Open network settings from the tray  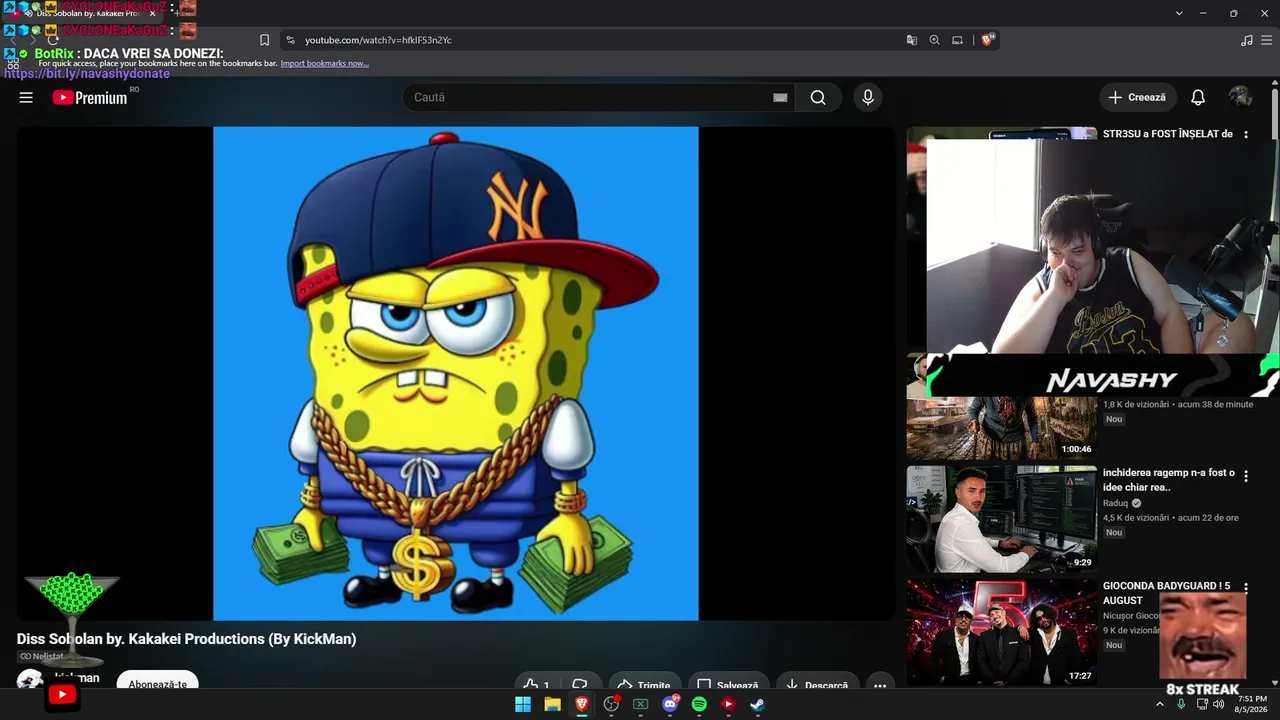(1202, 704)
